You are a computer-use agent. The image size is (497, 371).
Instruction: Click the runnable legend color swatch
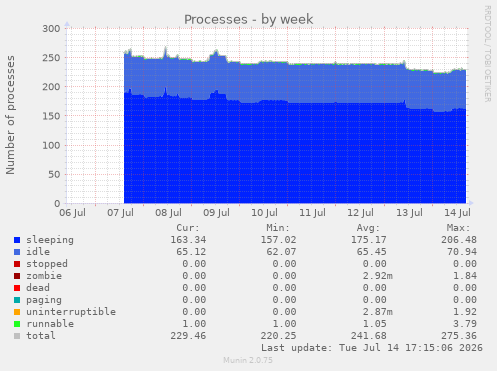(x=17, y=324)
